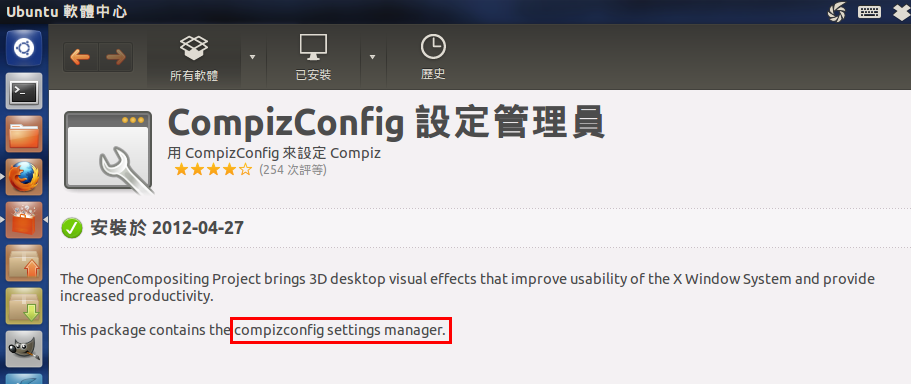Click the forward arrow navigation button
Screen dimensions: 911x384
(116, 57)
